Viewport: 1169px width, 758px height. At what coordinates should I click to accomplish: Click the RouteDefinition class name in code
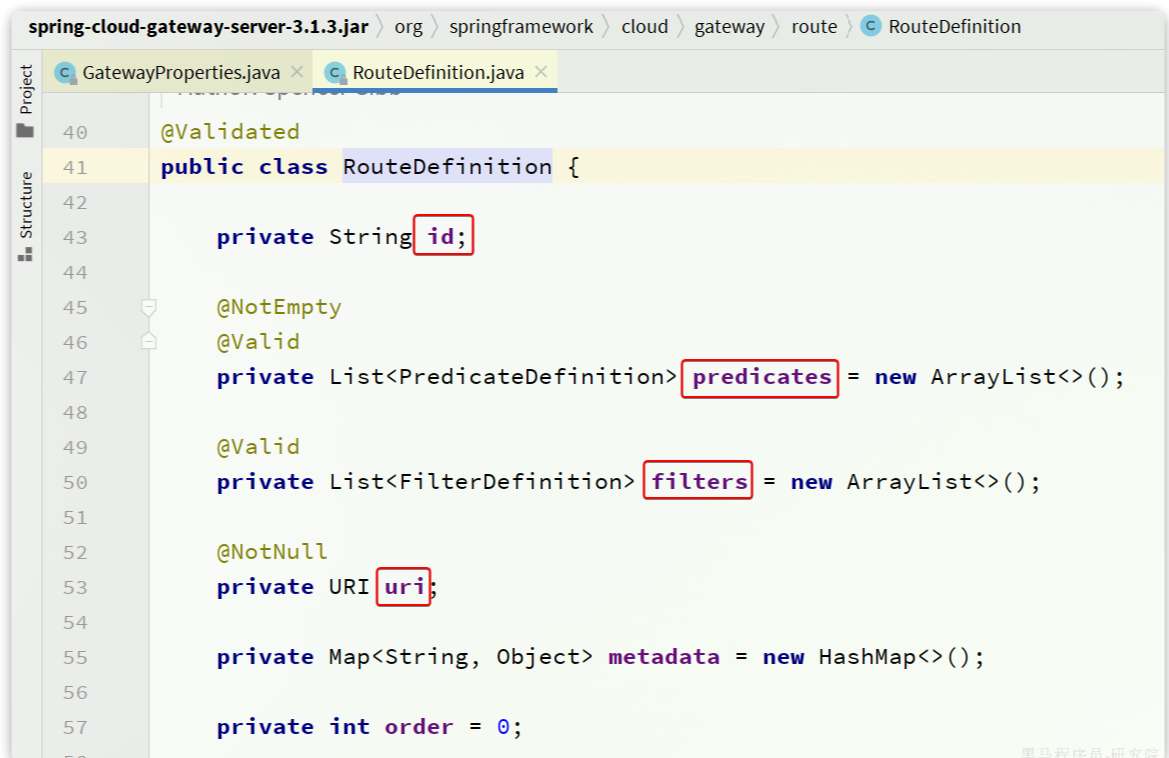pos(446,167)
